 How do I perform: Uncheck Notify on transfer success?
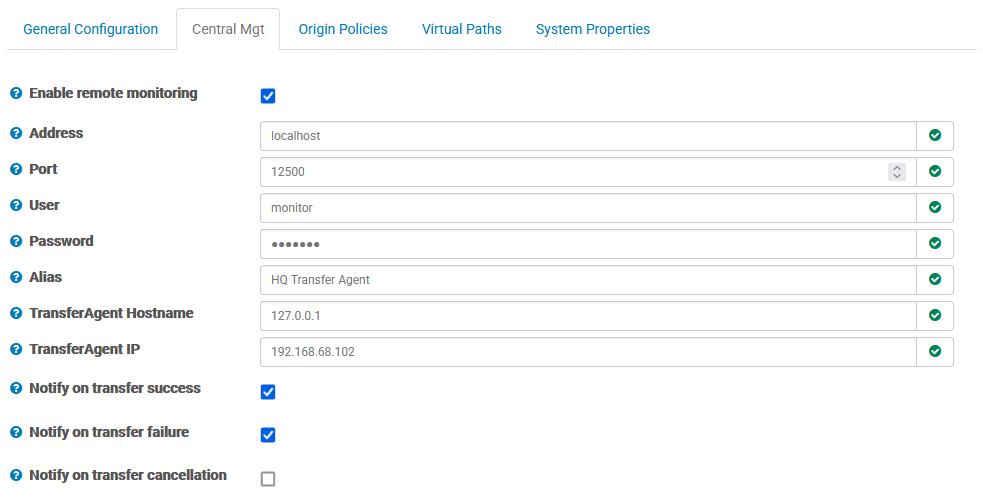268,392
